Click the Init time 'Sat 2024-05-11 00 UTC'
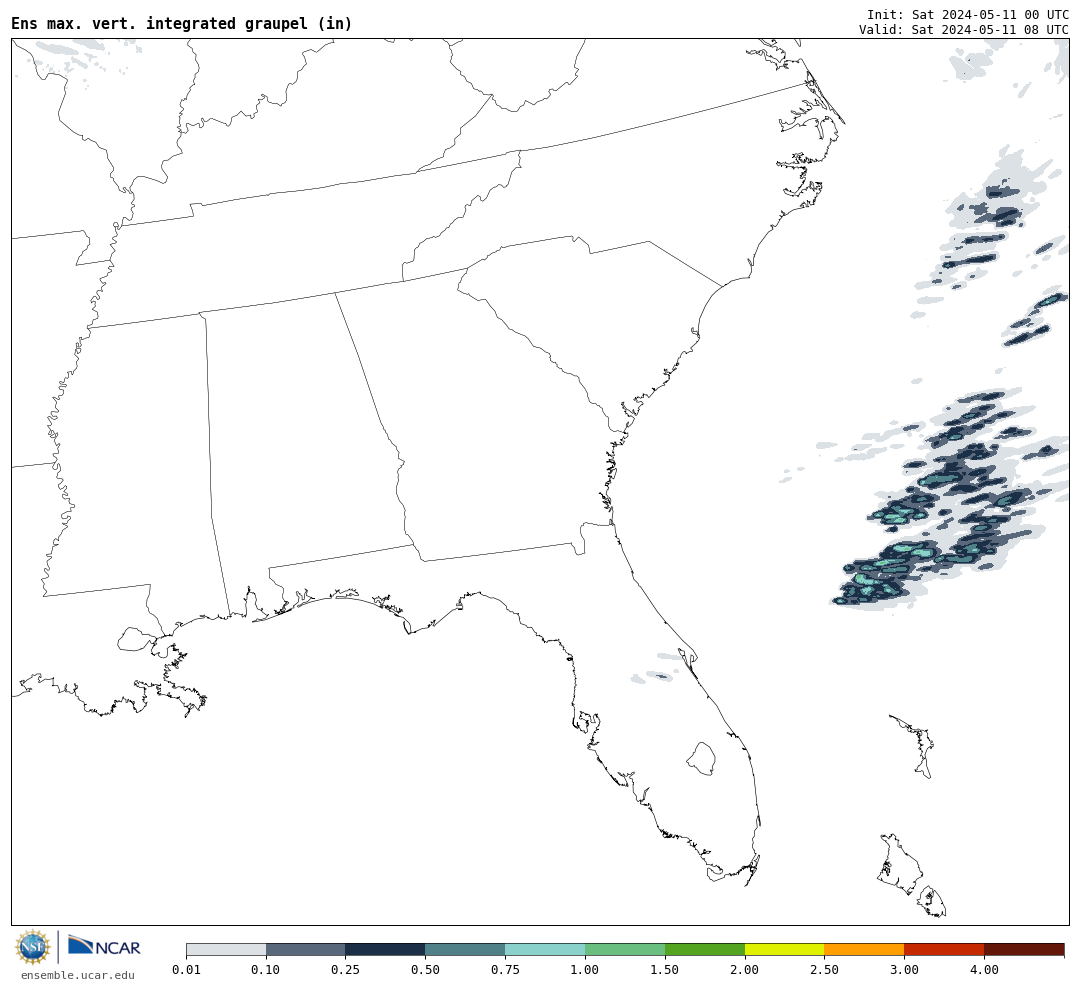The height and width of the screenshot is (988, 1080). coord(990,14)
